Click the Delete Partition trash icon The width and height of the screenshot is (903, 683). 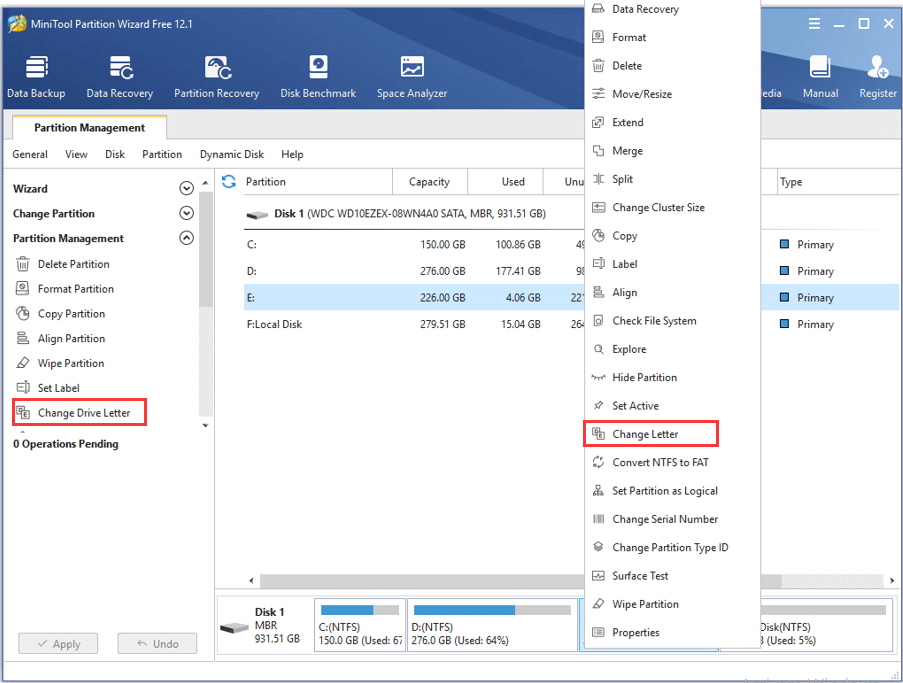[22, 264]
